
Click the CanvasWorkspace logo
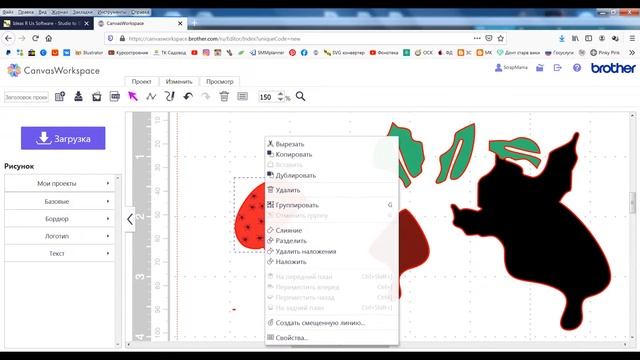53,70
